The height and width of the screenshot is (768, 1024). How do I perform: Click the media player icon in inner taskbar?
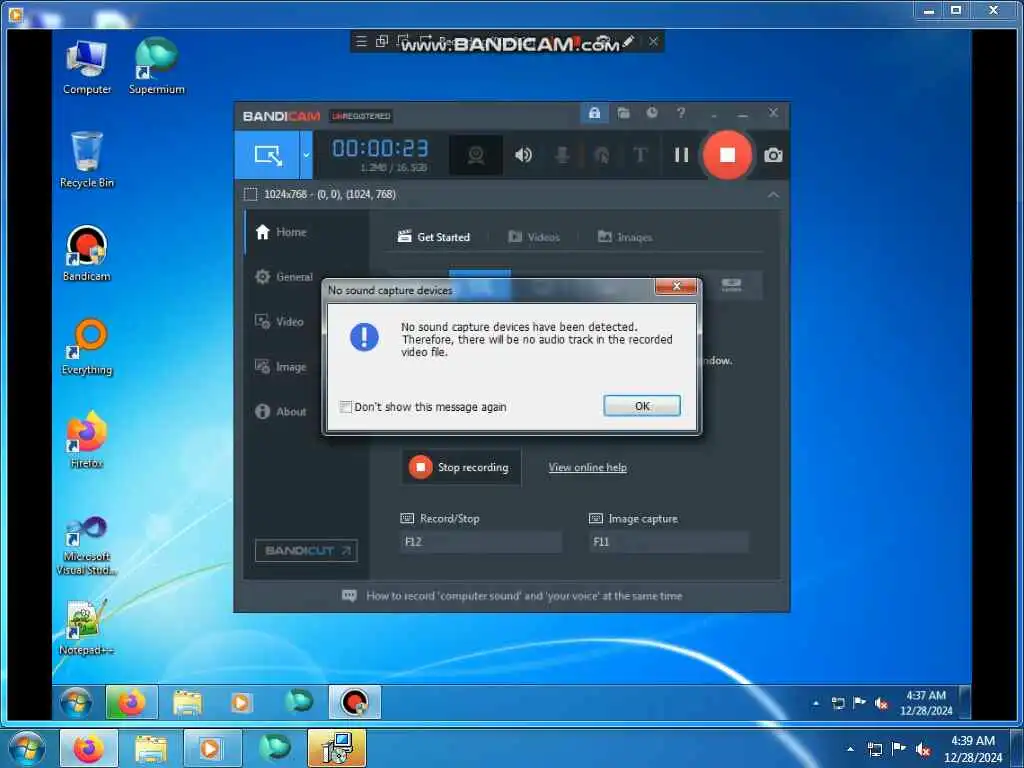(x=241, y=703)
